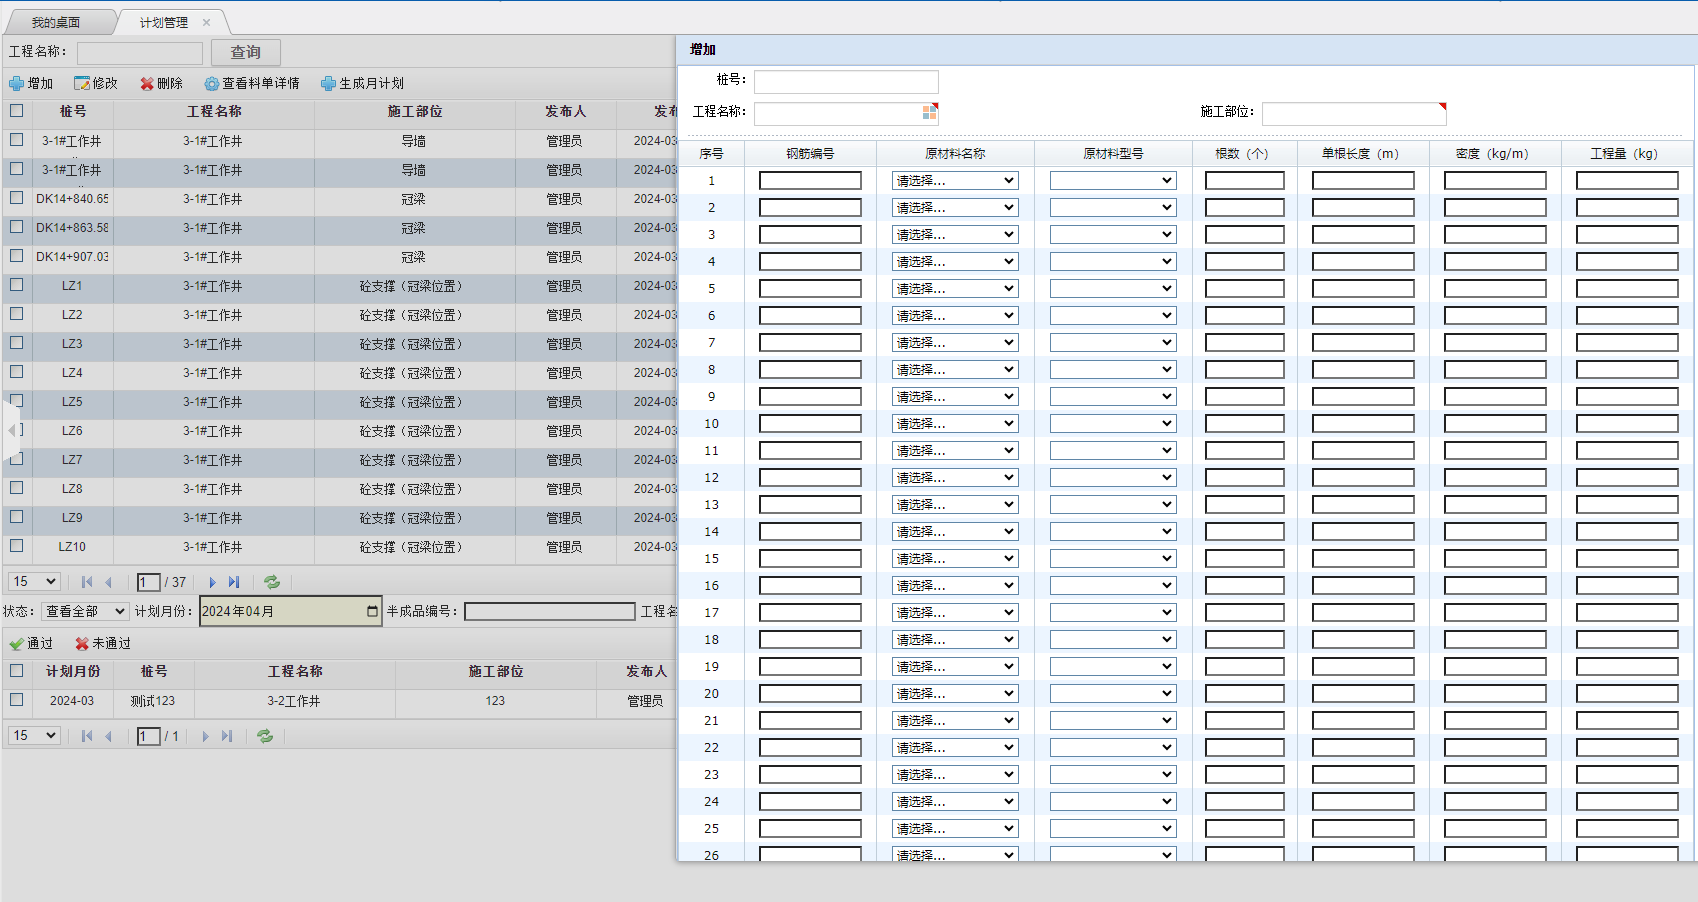Sort by 发布人 column header in upper grid
The height and width of the screenshot is (902, 1698).
(566, 112)
